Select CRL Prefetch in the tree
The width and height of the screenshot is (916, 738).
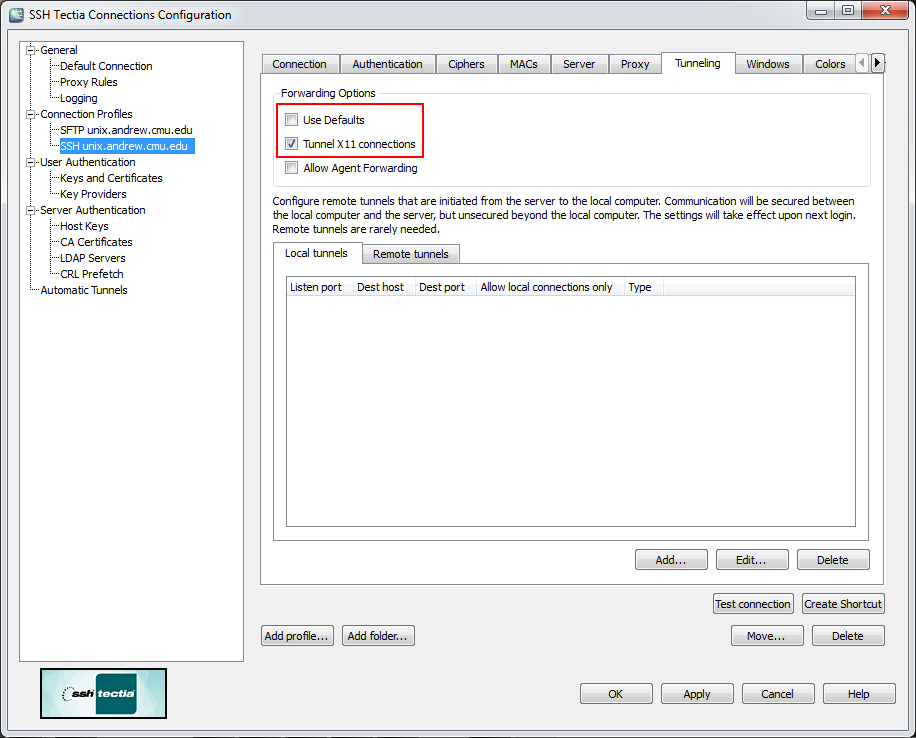click(92, 274)
